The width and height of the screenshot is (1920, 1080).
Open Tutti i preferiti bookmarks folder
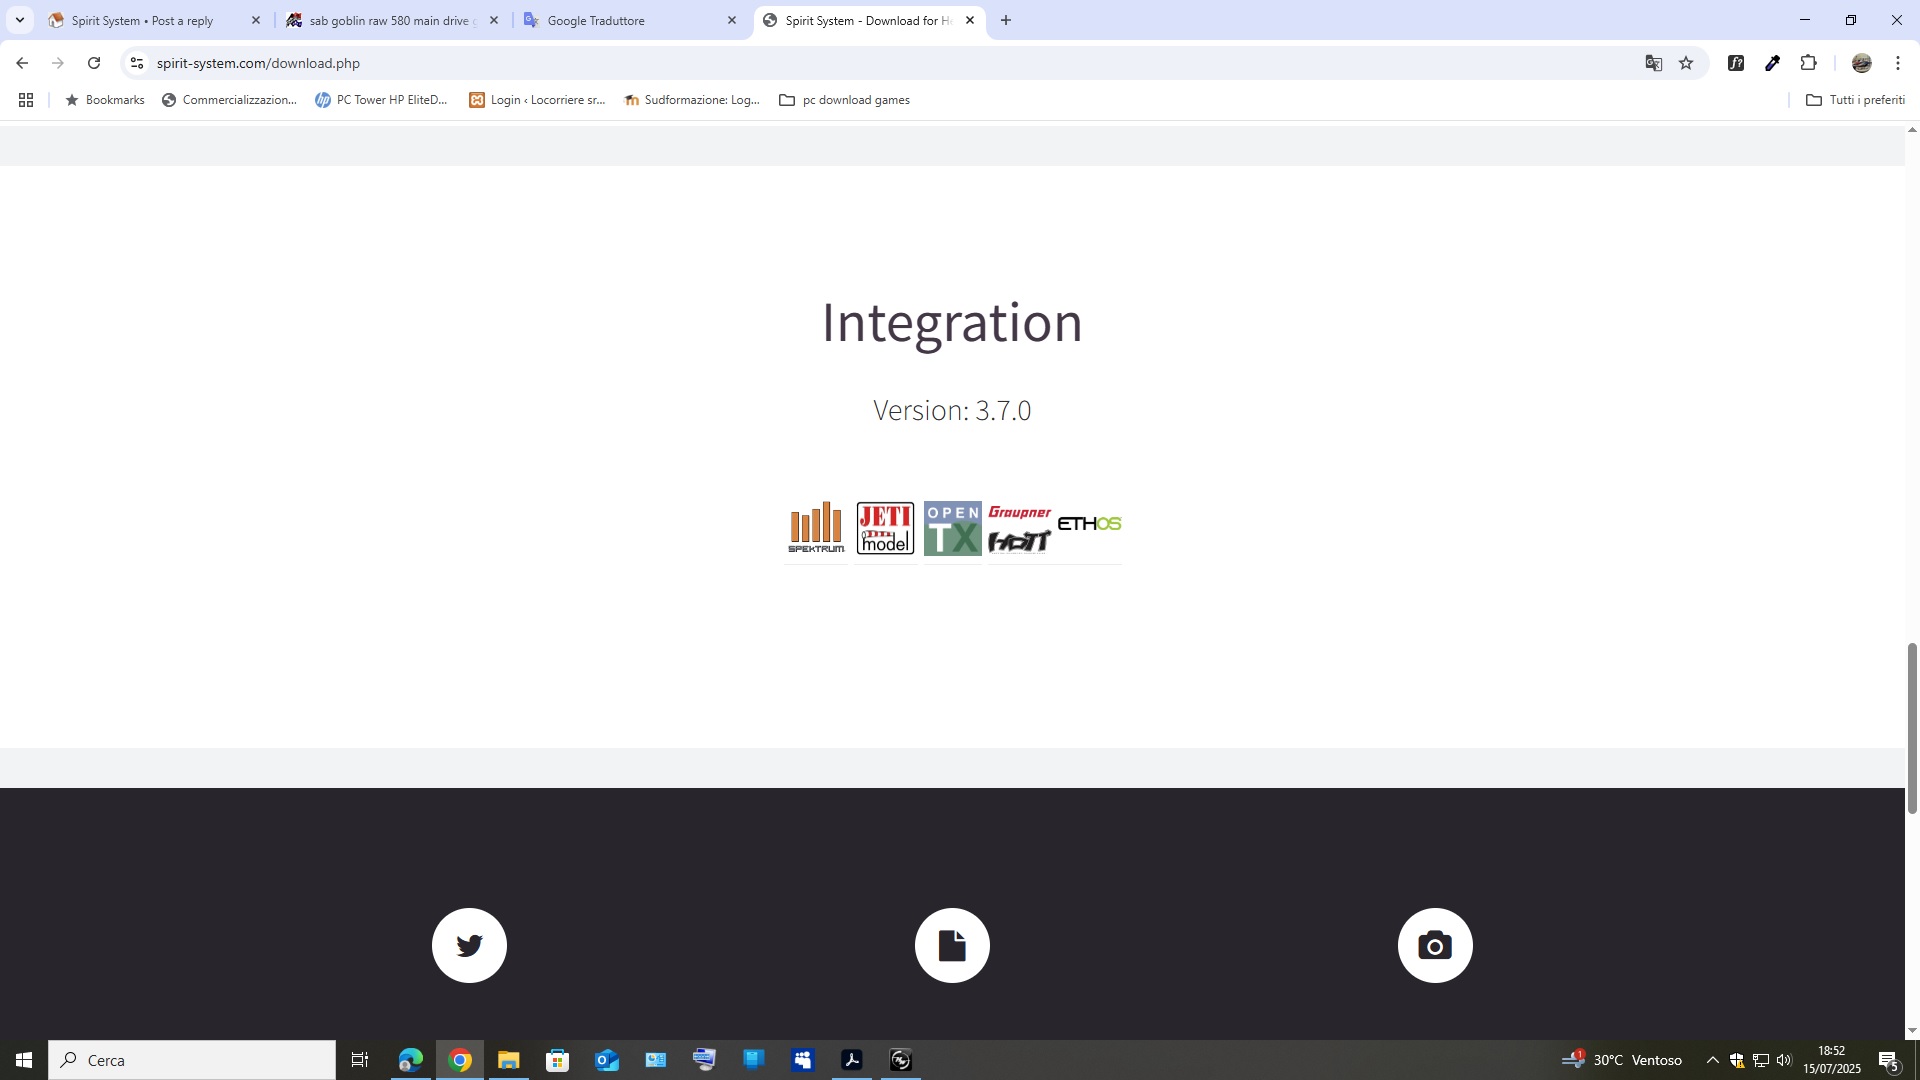[1855, 100]
